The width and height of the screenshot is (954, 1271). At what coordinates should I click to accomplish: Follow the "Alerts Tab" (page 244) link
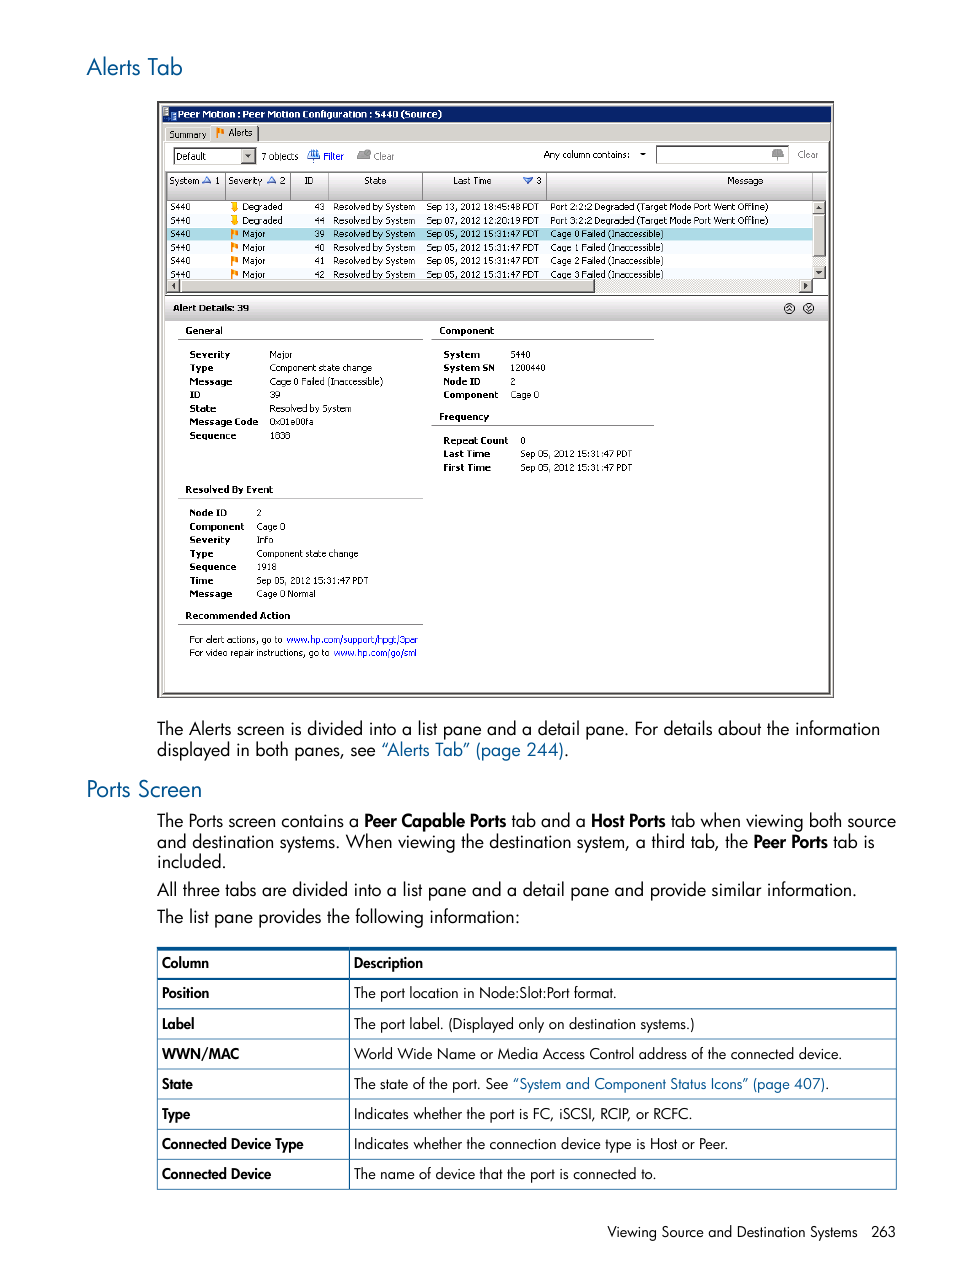click(473, 750)
